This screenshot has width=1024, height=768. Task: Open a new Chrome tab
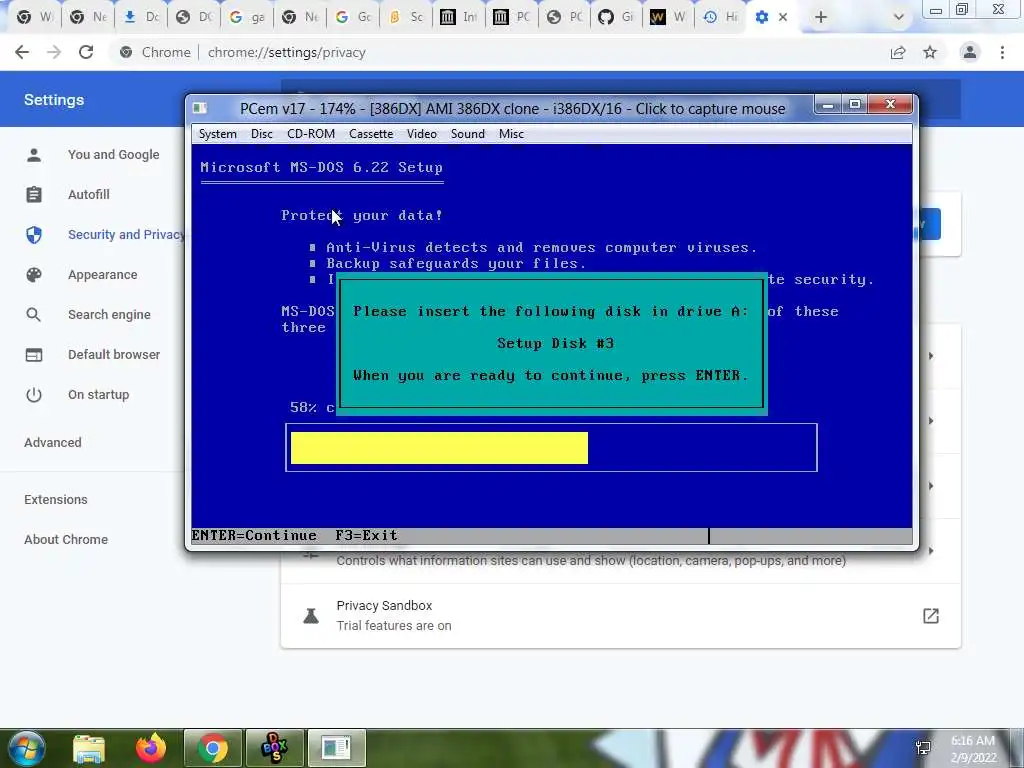(x=821, y=18)
